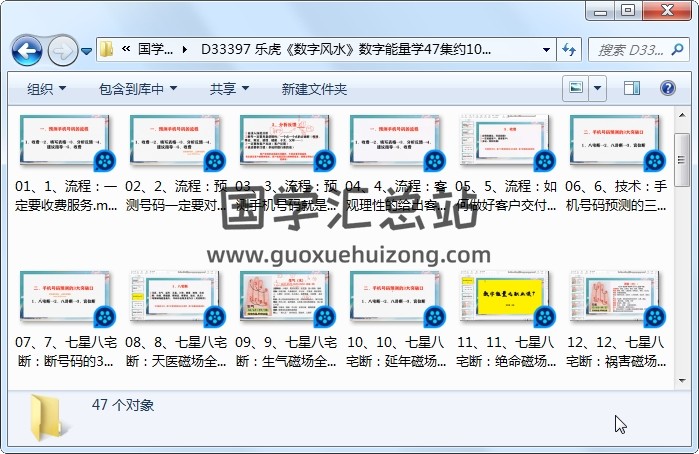Click the 国学 breadcrumb in address bar
This screenshot has height=454, width=699.
[155, 49]
